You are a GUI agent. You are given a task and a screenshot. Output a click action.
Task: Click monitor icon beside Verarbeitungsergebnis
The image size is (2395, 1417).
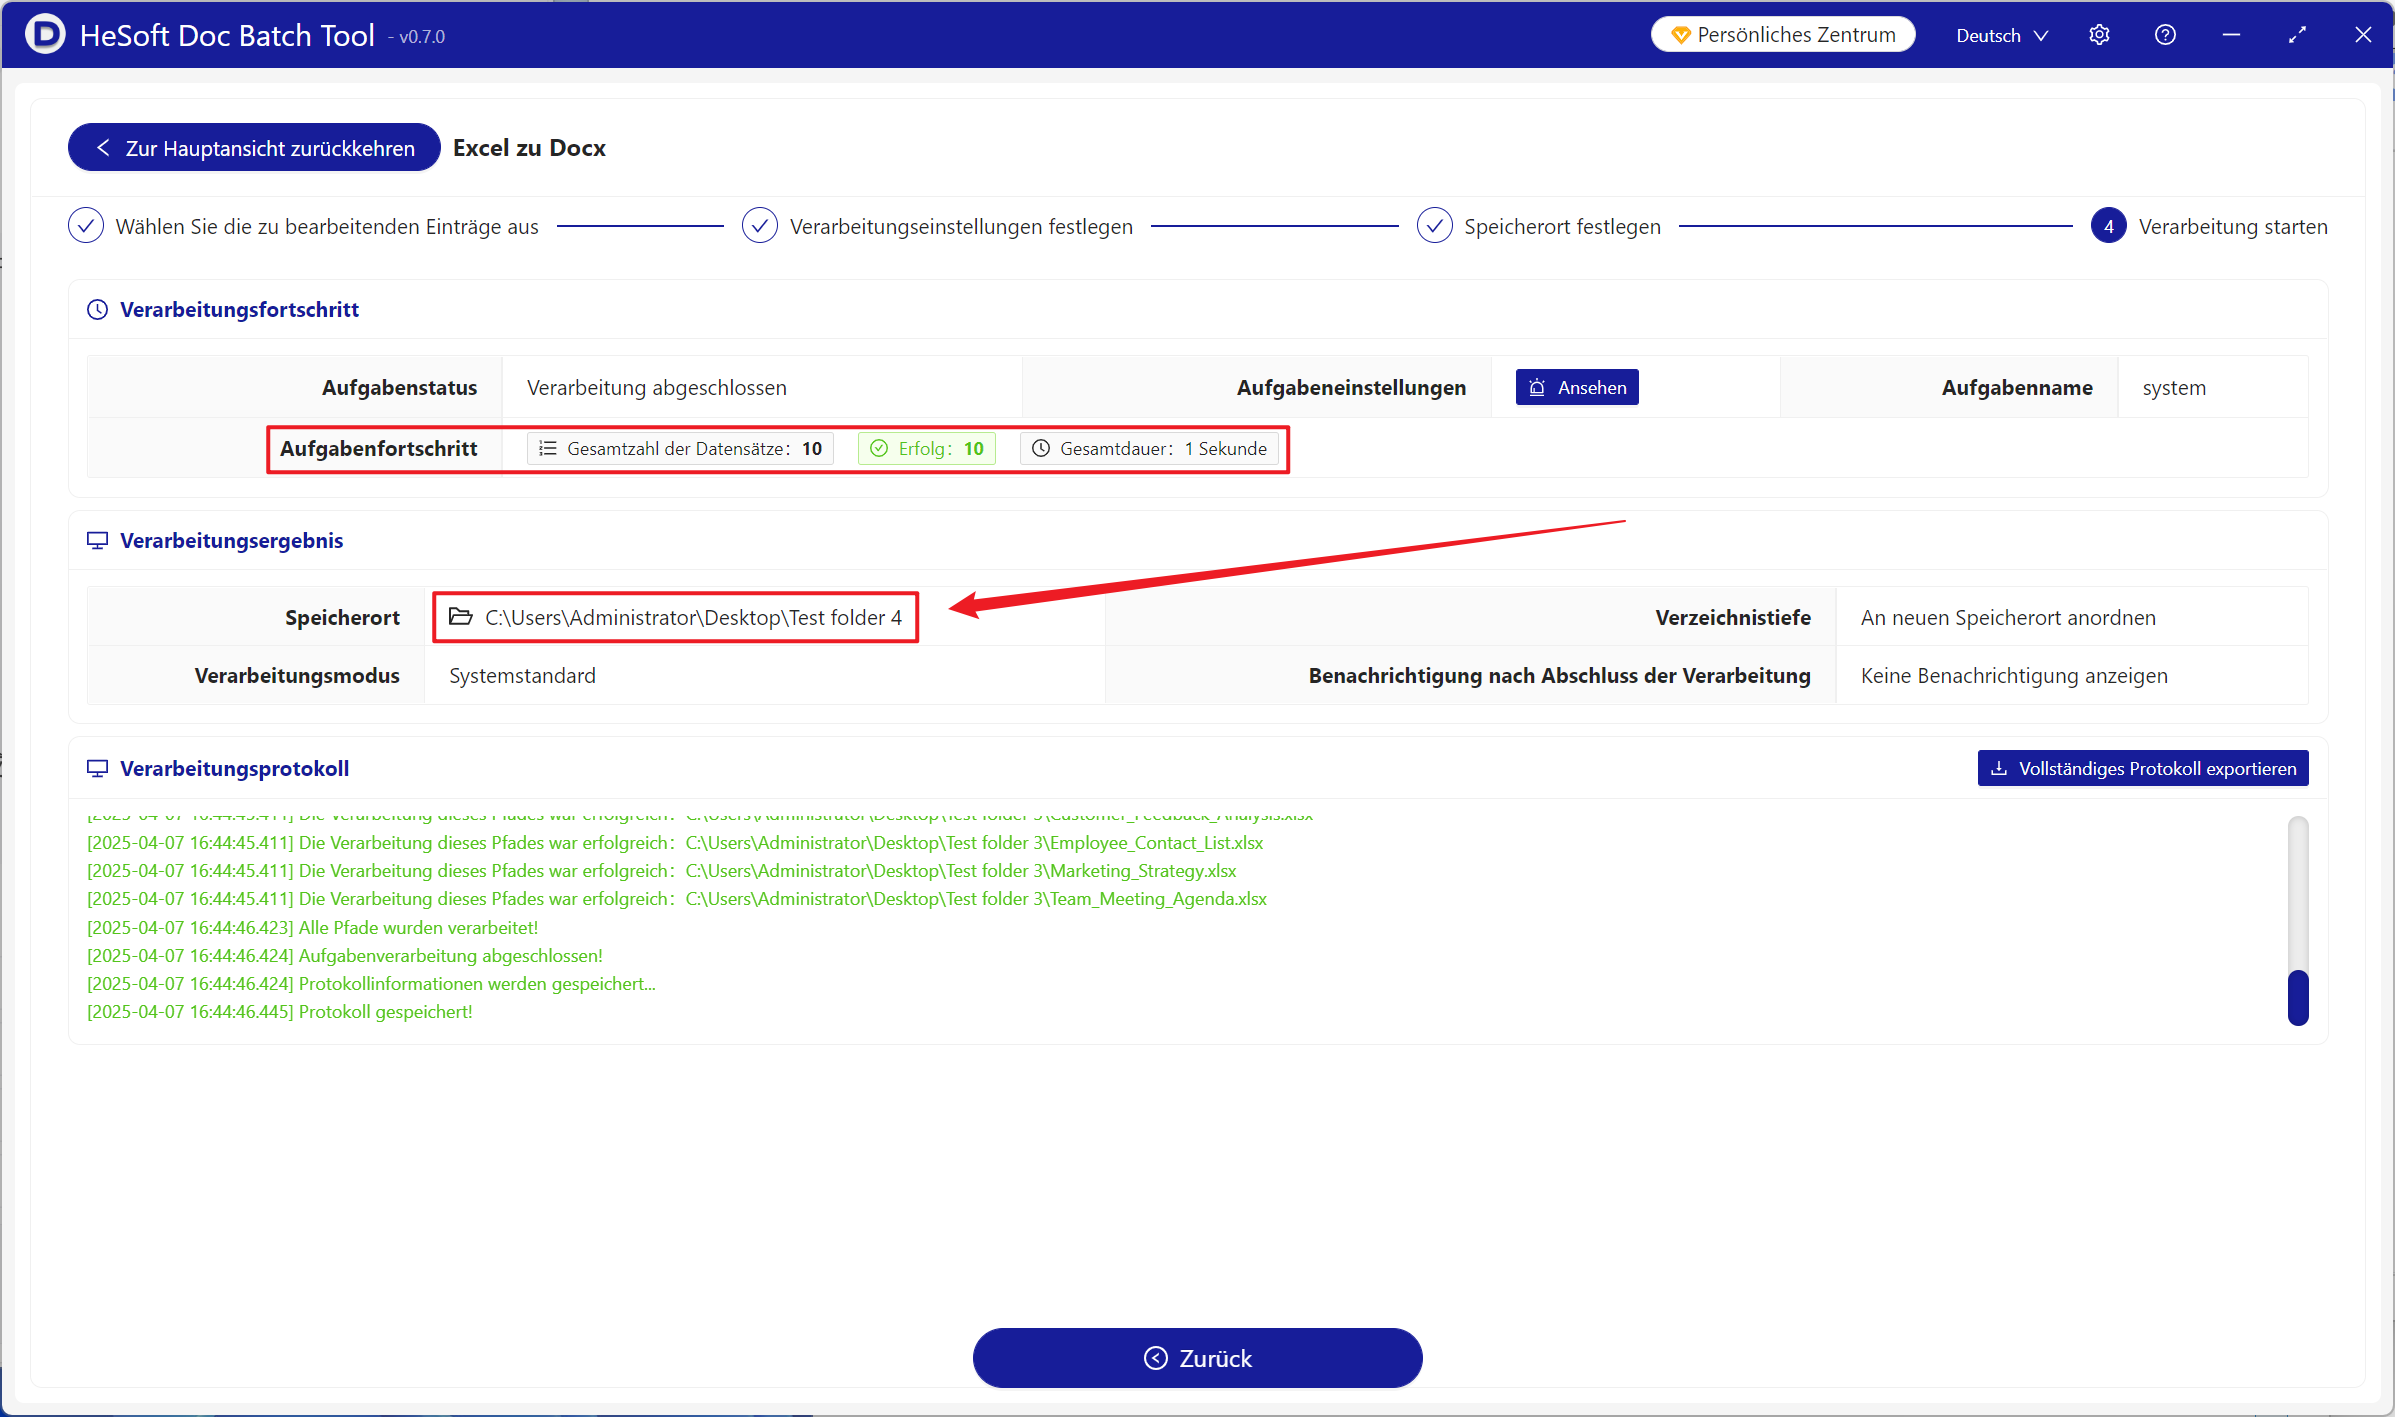[x=98, y=541]
